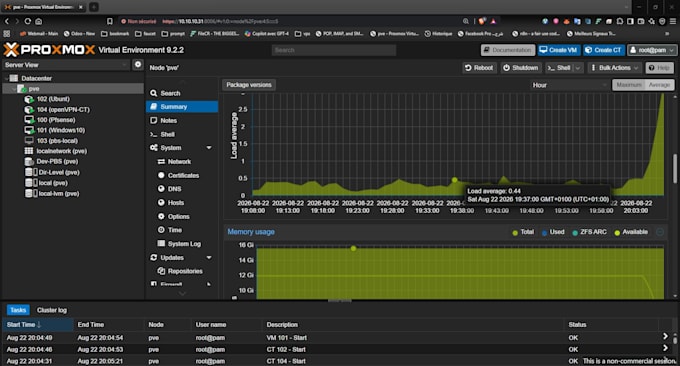Open the Server View gear settings
The height and width of the screenshot is (366, 680).
[137, 65]
